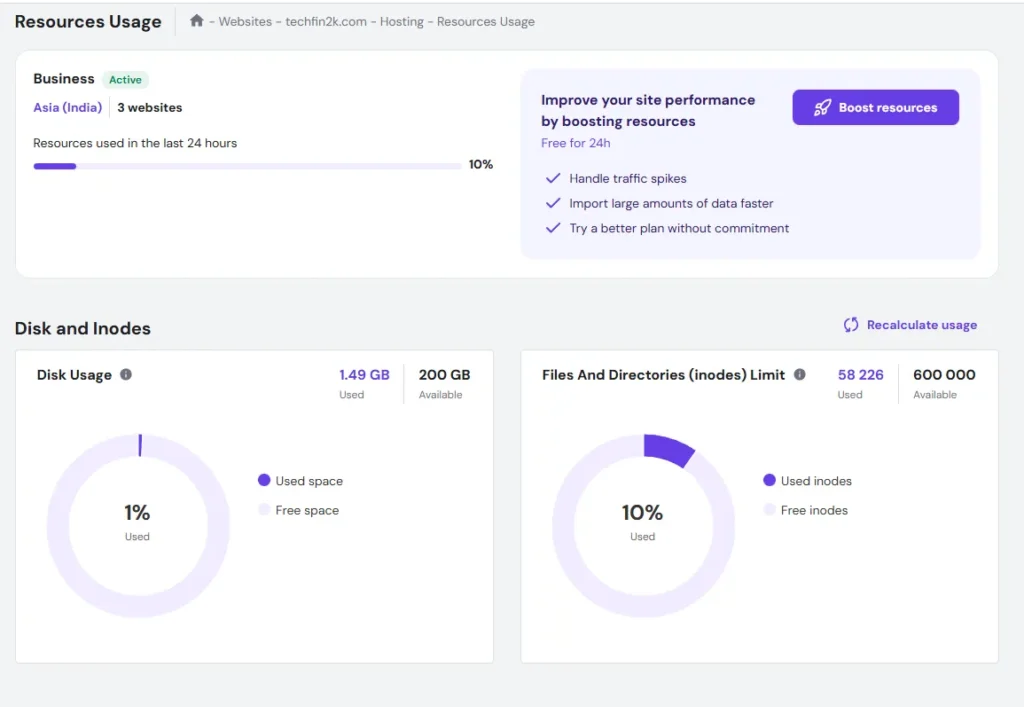The height and width of the screenshot is (707, 1024).
Task: Click Import large amounts of data faster
Action: click(x=671, y=203)
